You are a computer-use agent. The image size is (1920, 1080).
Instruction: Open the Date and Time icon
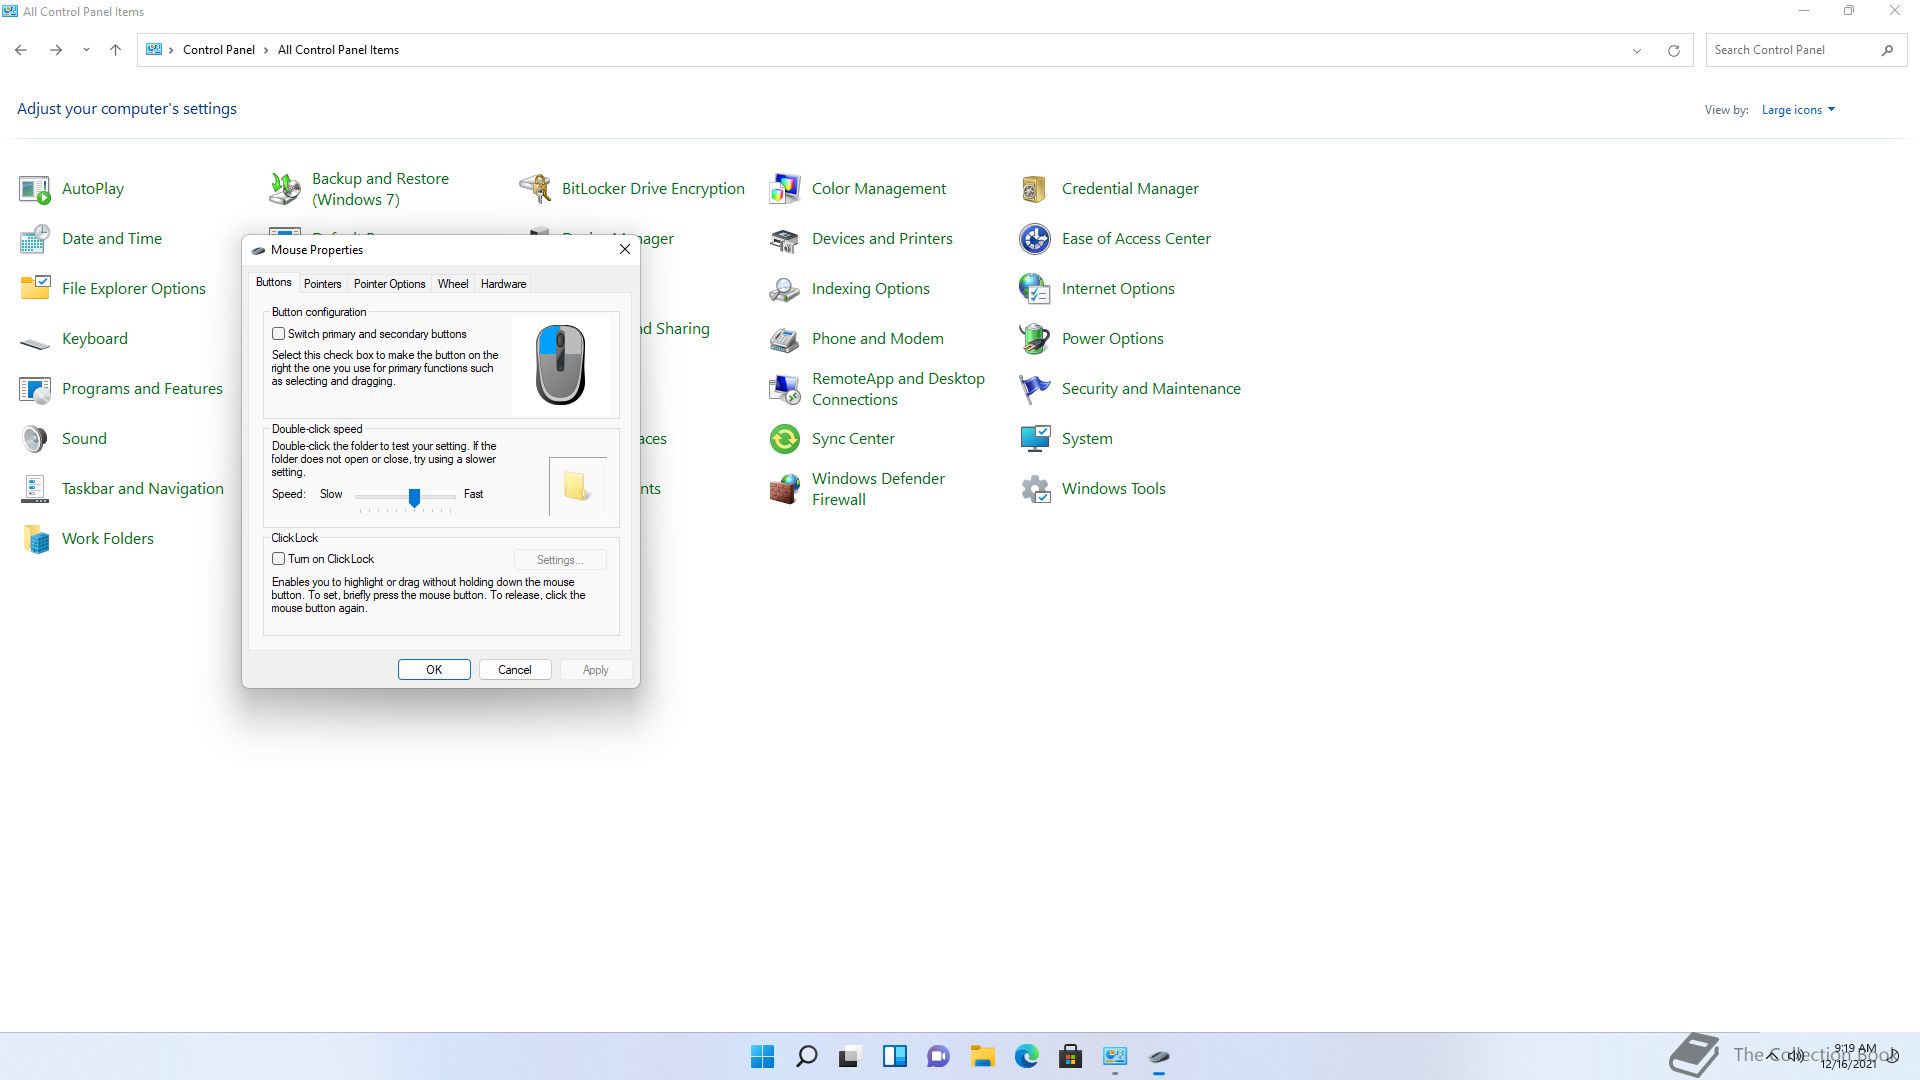35,239
